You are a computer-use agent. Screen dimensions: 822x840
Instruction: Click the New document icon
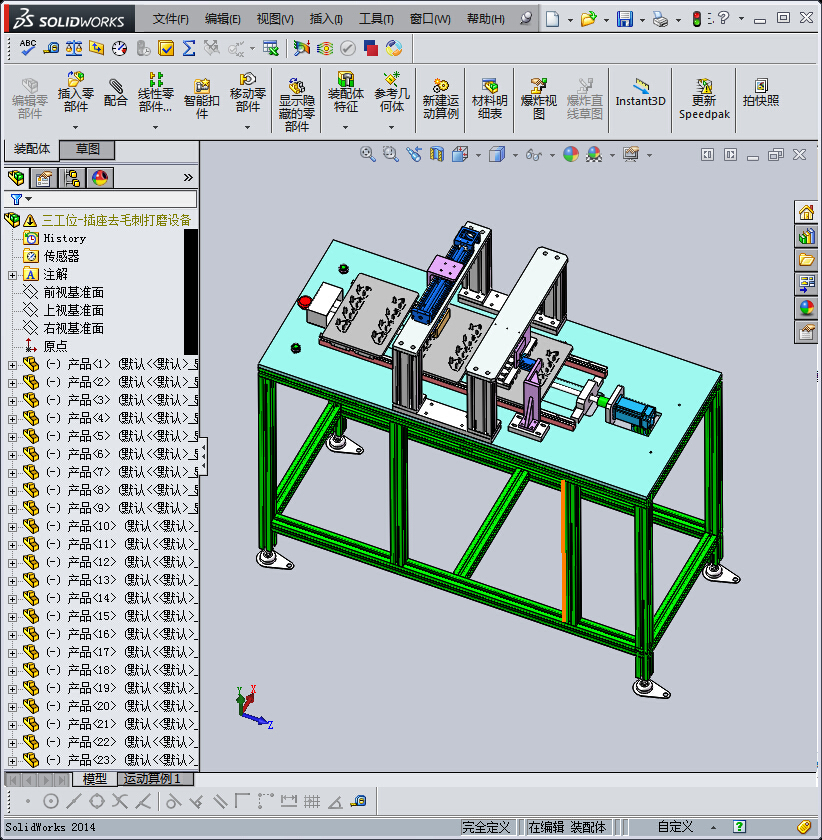pos(552,19)
